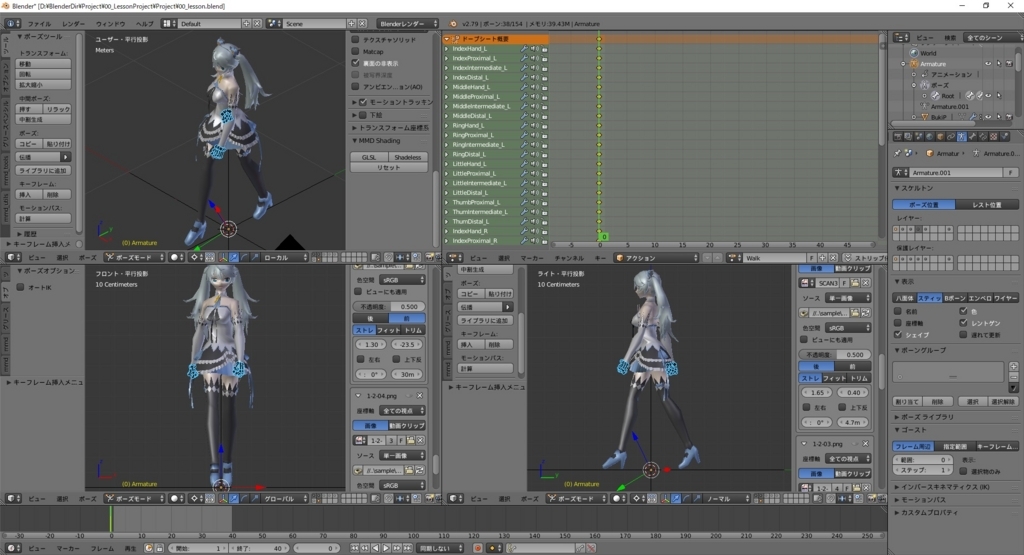
Task: Jump to the timeline end frame
Action: 407,548
